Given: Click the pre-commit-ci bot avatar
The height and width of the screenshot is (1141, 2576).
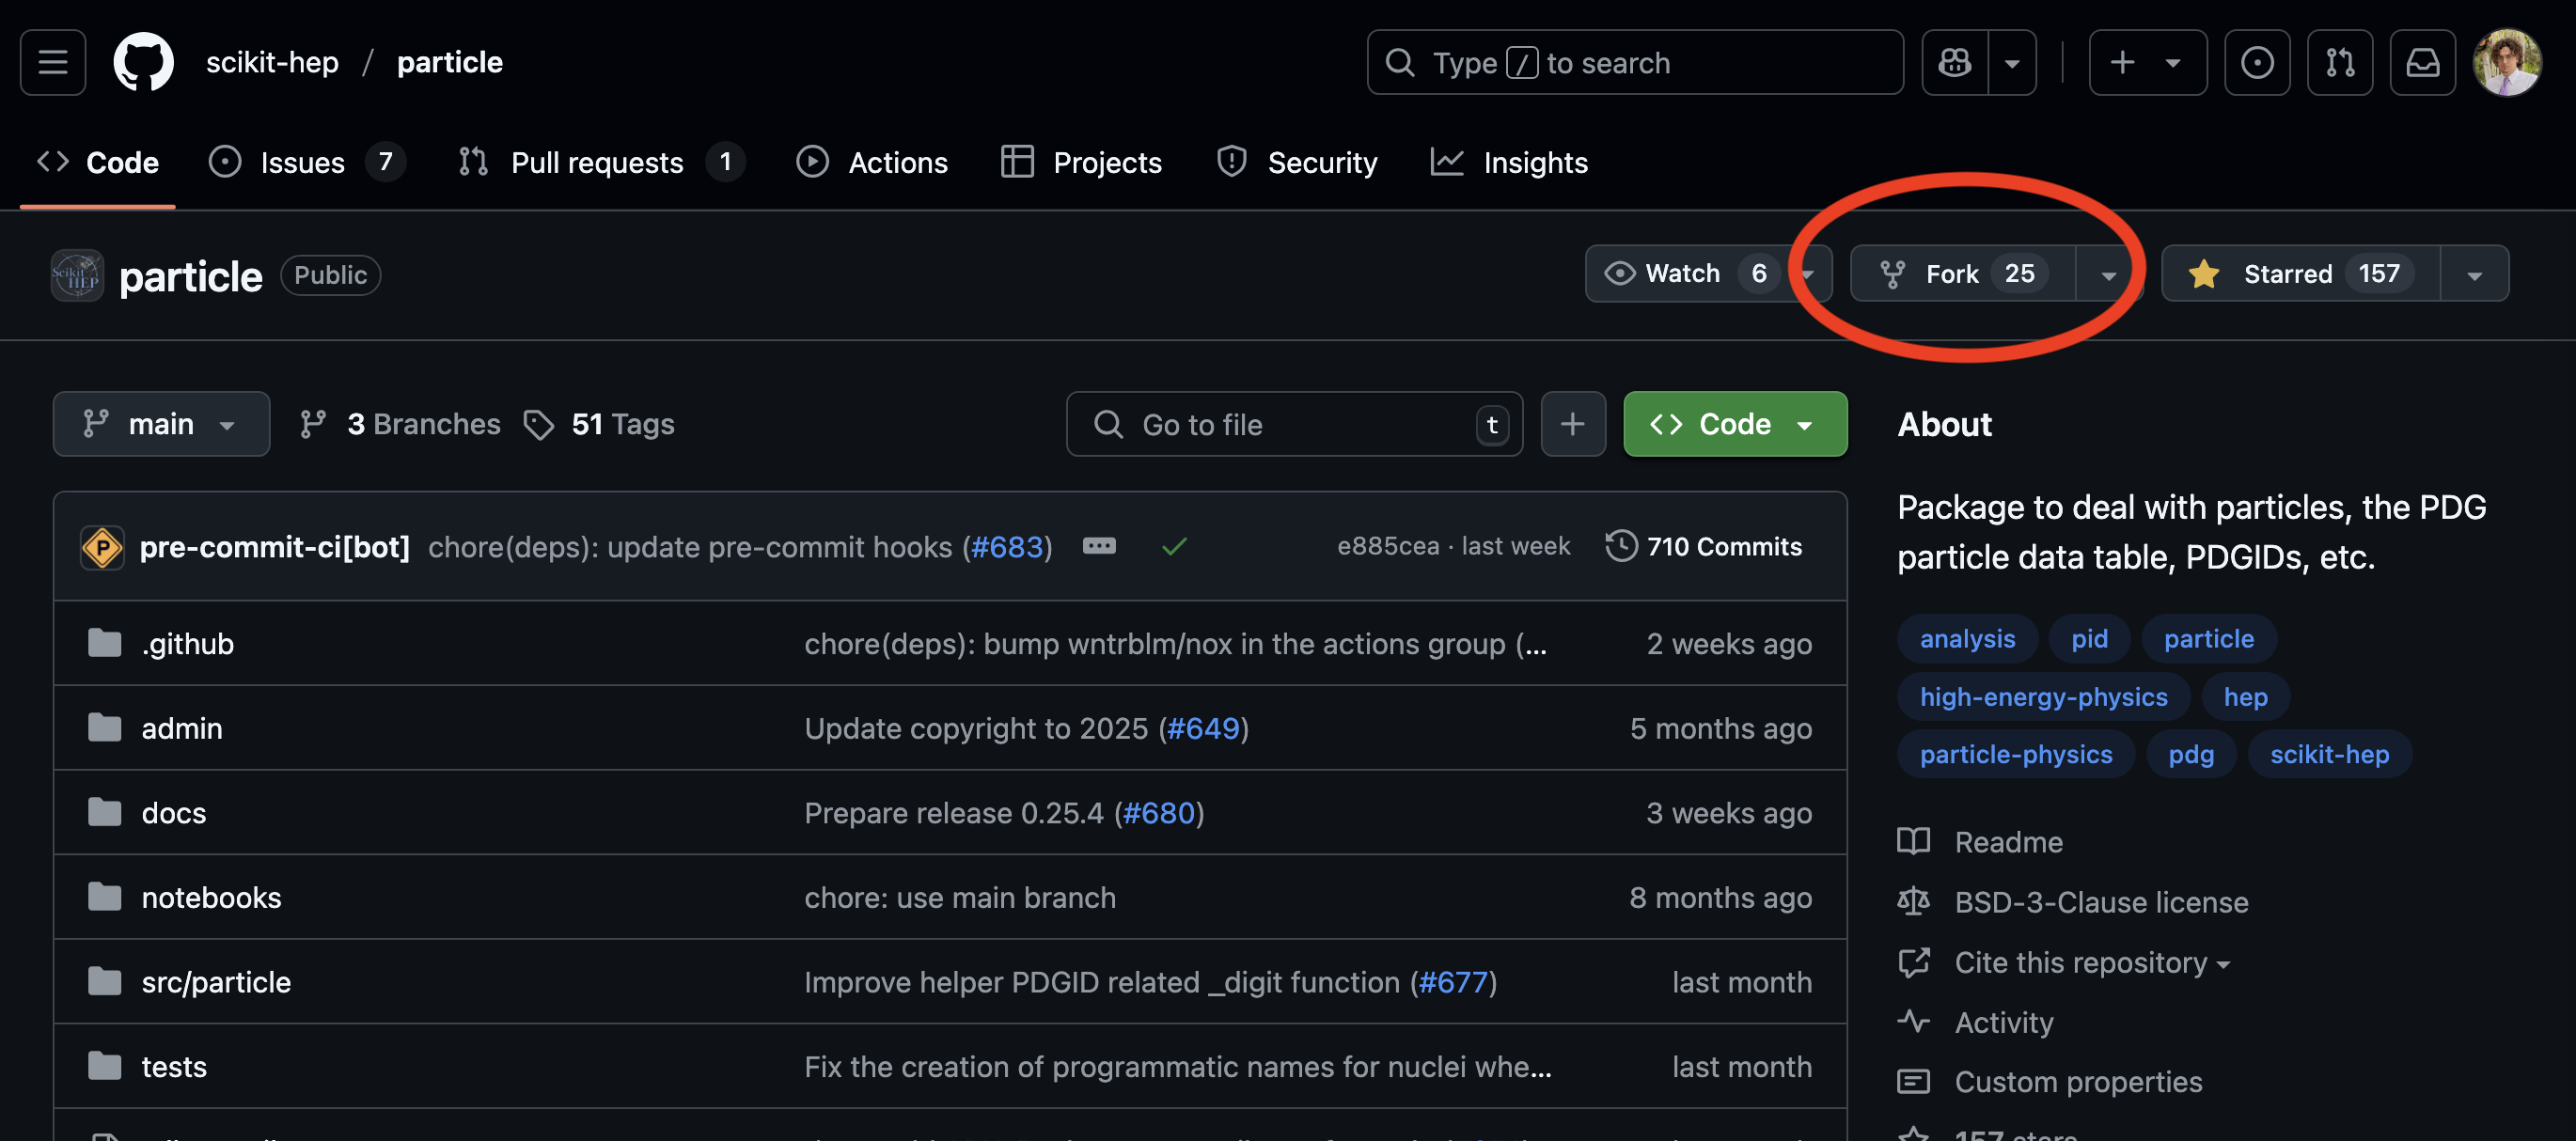Looking at the screenshot, I should coord(102,547).
